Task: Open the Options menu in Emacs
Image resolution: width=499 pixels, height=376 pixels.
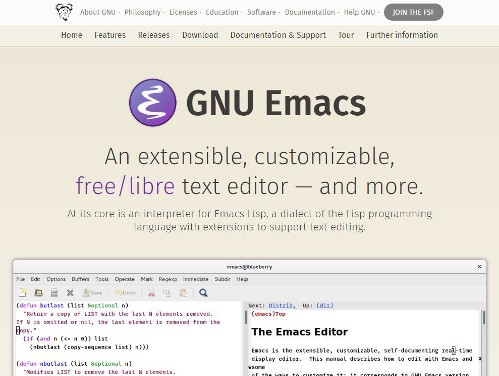Action: click(x=56, y=279)
